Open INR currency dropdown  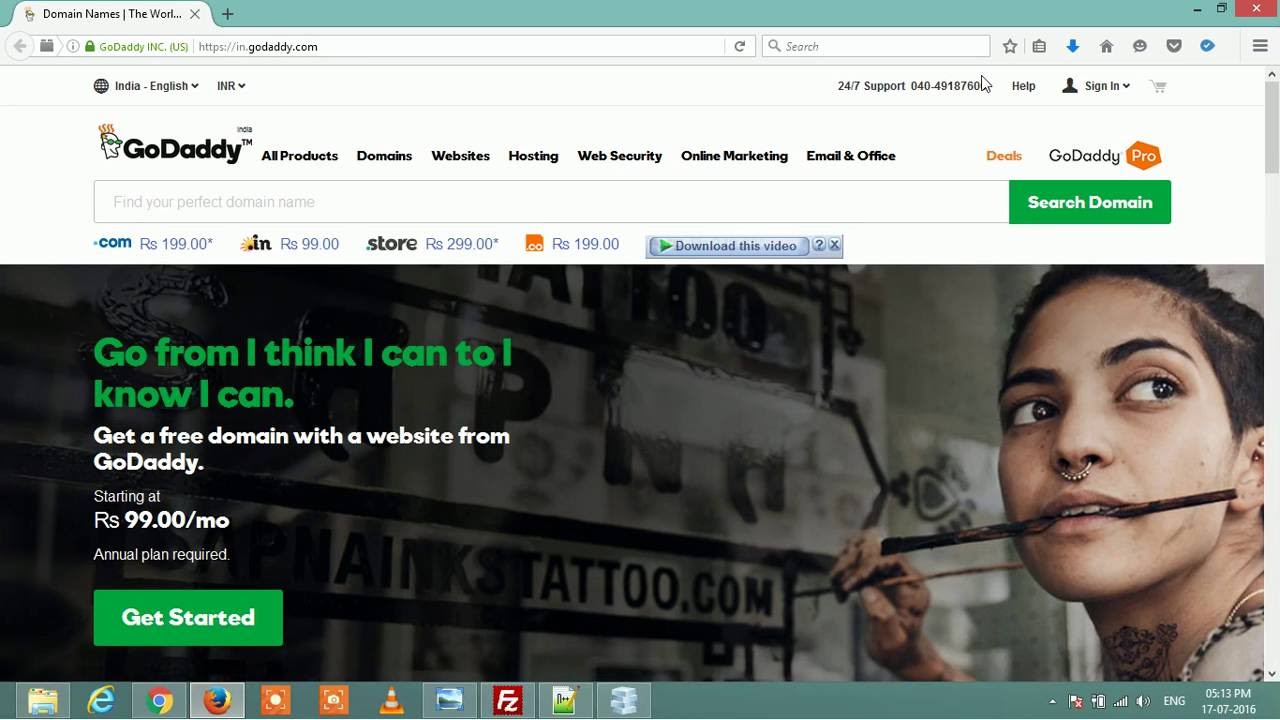point(231,86)
